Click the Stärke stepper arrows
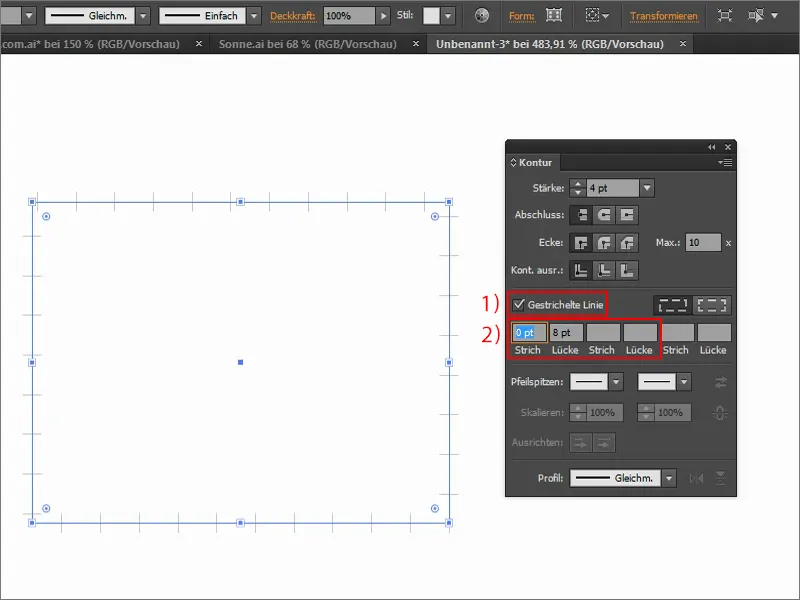This screenshot has width=800, height=600. (x=578, y=188)
